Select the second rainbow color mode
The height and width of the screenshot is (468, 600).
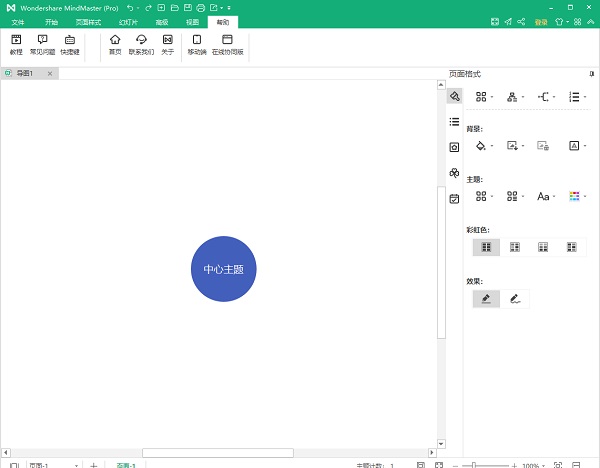[x=514, y=246]
